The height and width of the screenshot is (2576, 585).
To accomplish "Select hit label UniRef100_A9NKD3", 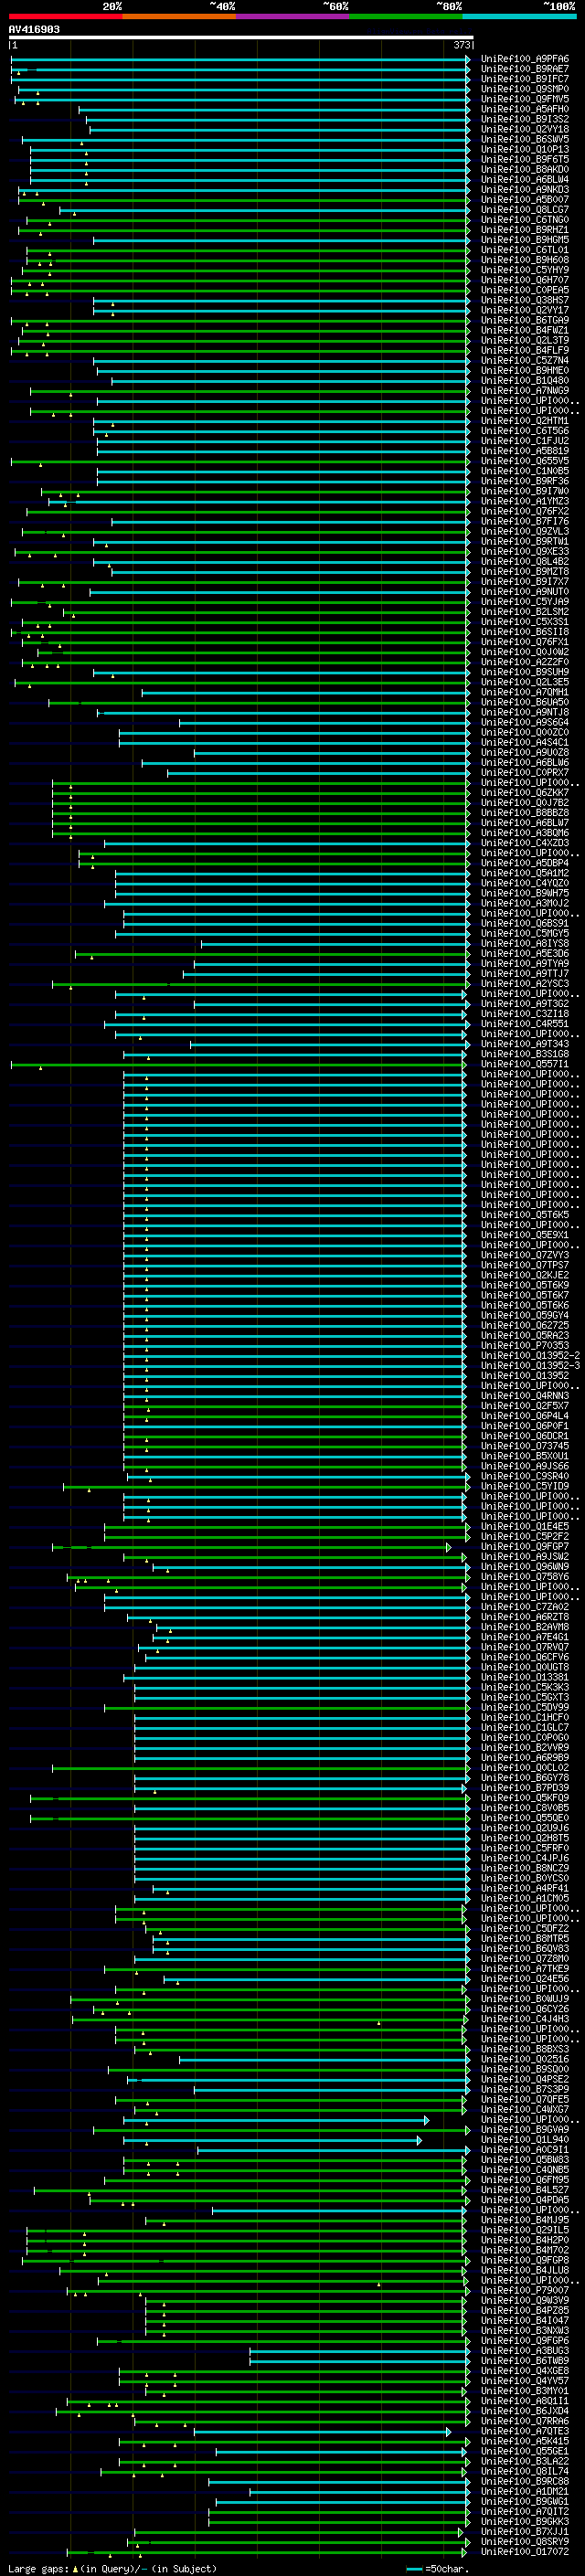I will point(525,189).
